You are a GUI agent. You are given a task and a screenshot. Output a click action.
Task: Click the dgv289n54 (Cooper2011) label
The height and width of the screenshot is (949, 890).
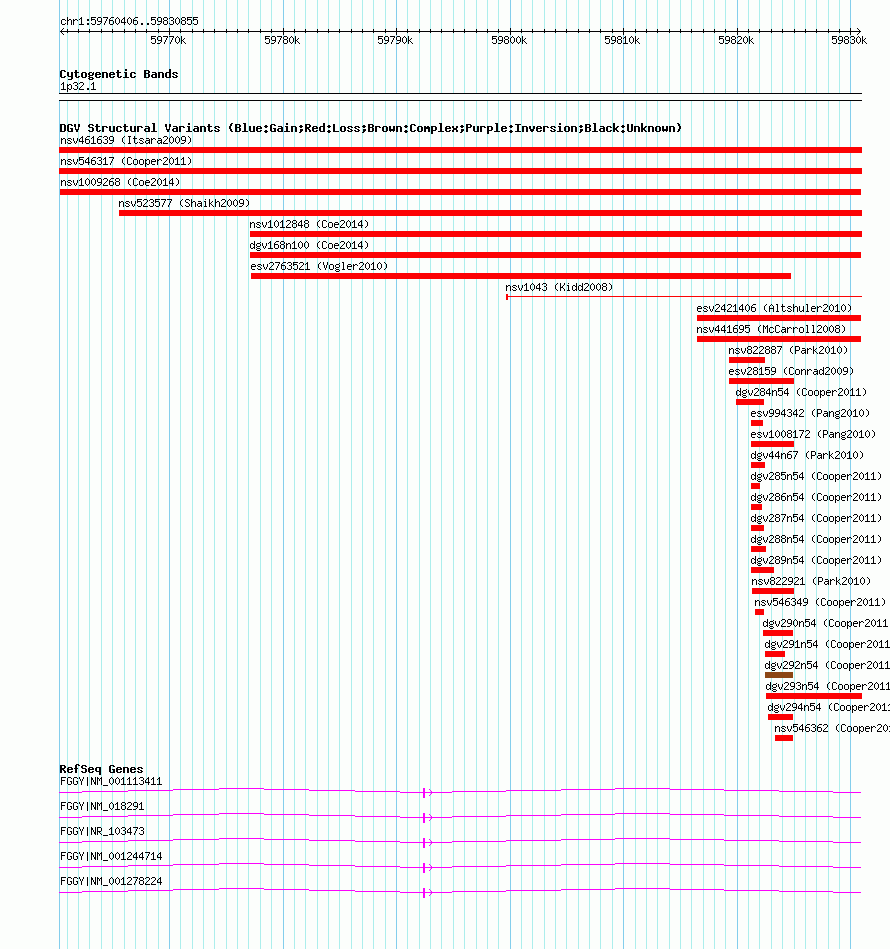point(816,560)
